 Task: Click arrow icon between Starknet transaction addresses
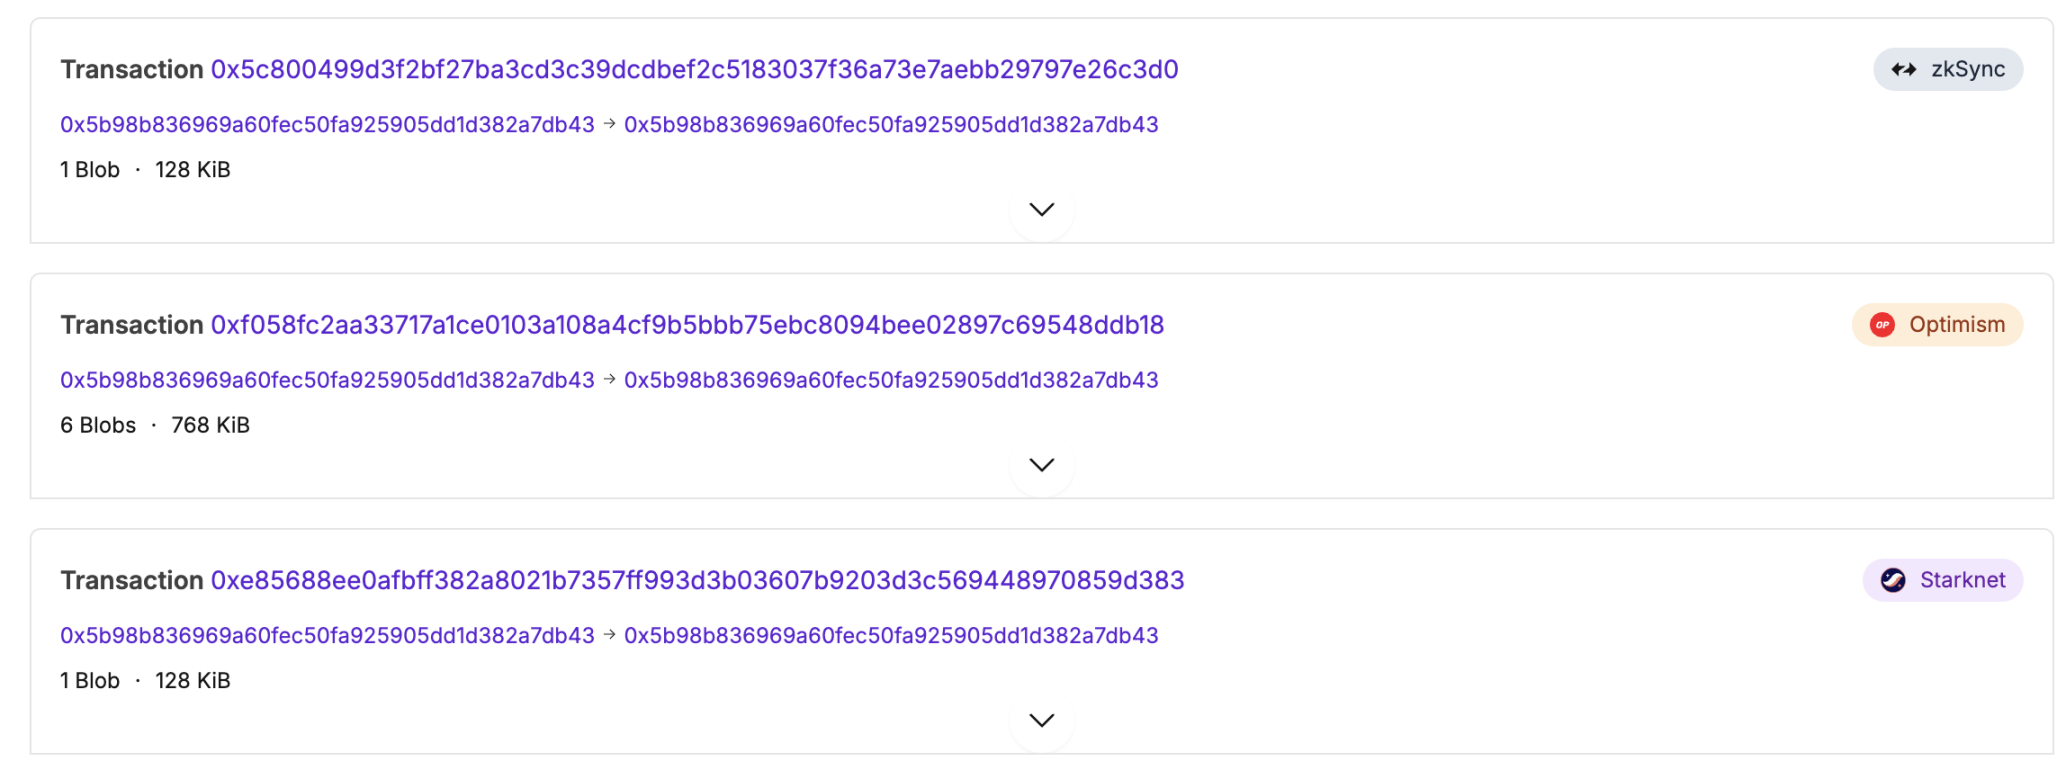pyautogui.click(x=609, y=635)
